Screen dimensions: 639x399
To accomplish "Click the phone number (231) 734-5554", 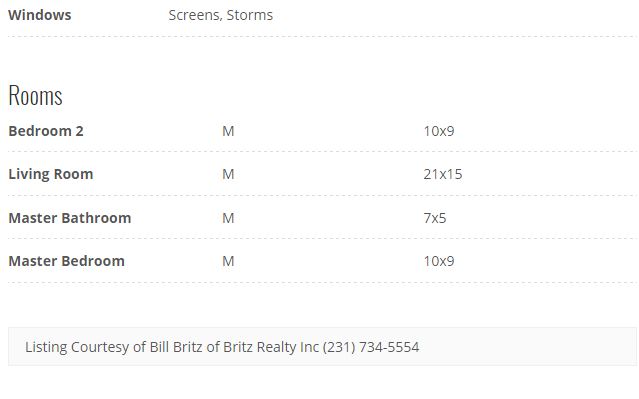I will coord(371,347).
